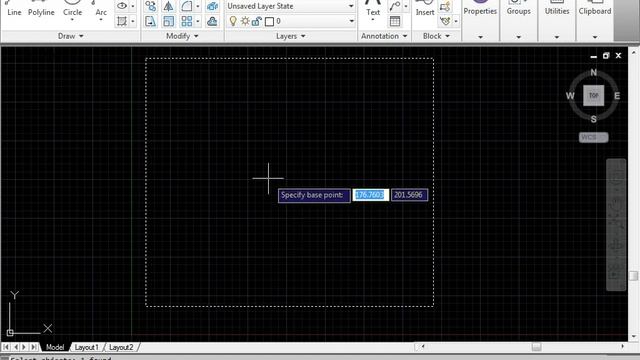Click the Hatch tool icon
The width and height of the screenshot is (640, 360).
(x=122, y=21)
